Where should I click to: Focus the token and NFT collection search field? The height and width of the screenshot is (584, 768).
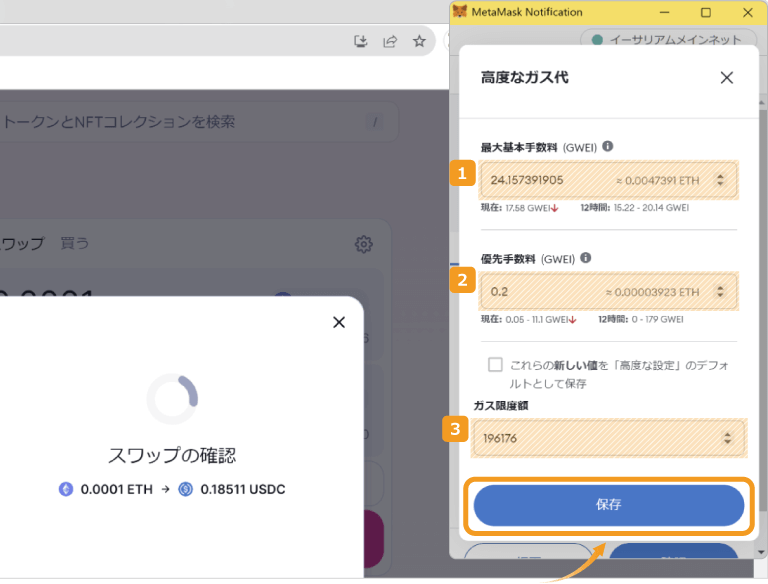(x=196, y=122)
